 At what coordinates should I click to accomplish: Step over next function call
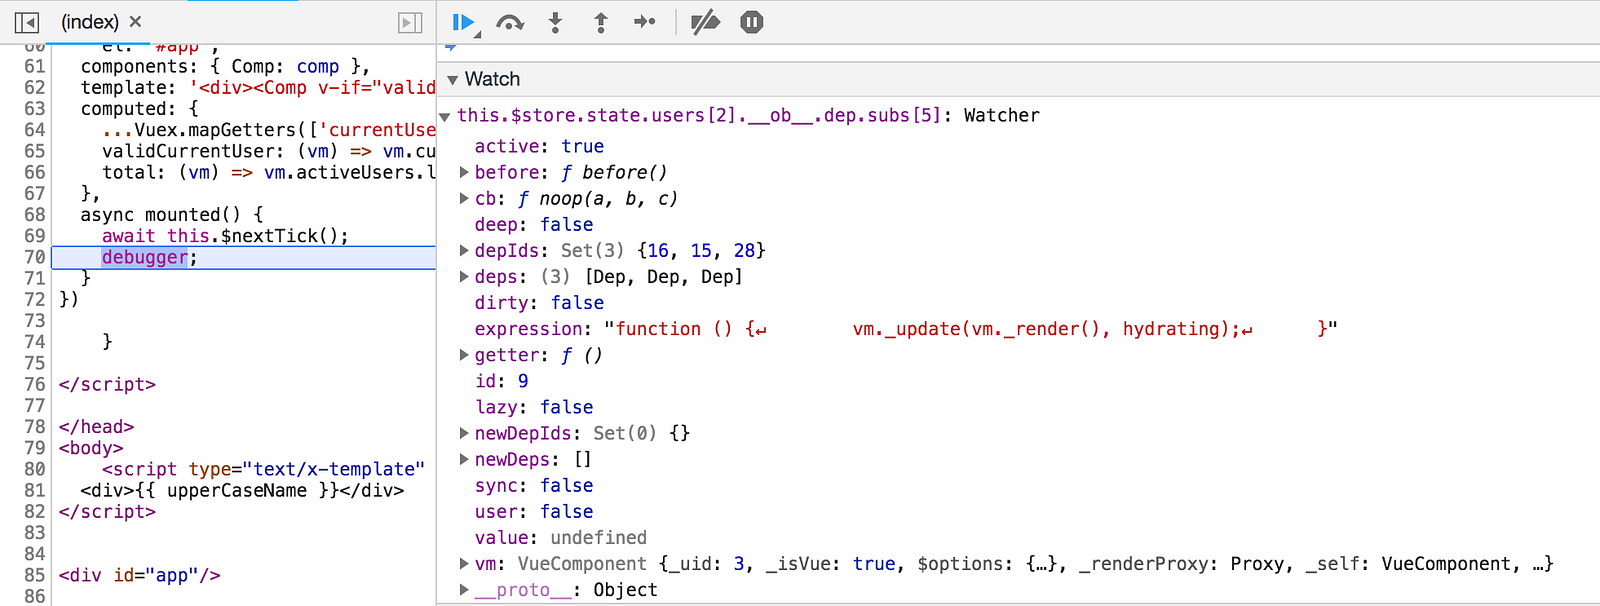[510, 22]
